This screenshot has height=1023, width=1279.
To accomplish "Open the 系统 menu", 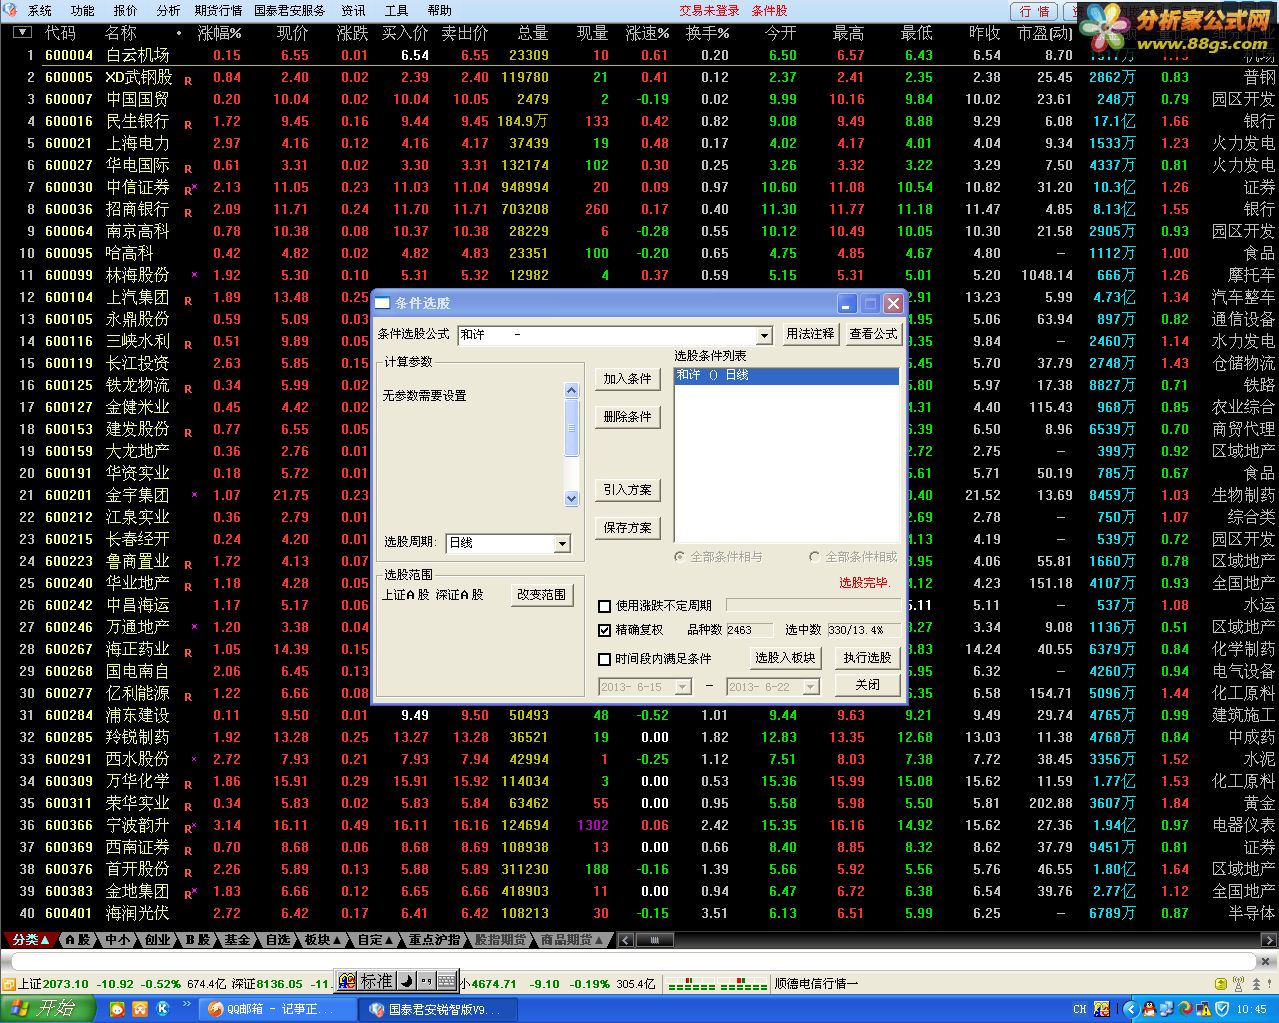I will (x=40, y=10).
